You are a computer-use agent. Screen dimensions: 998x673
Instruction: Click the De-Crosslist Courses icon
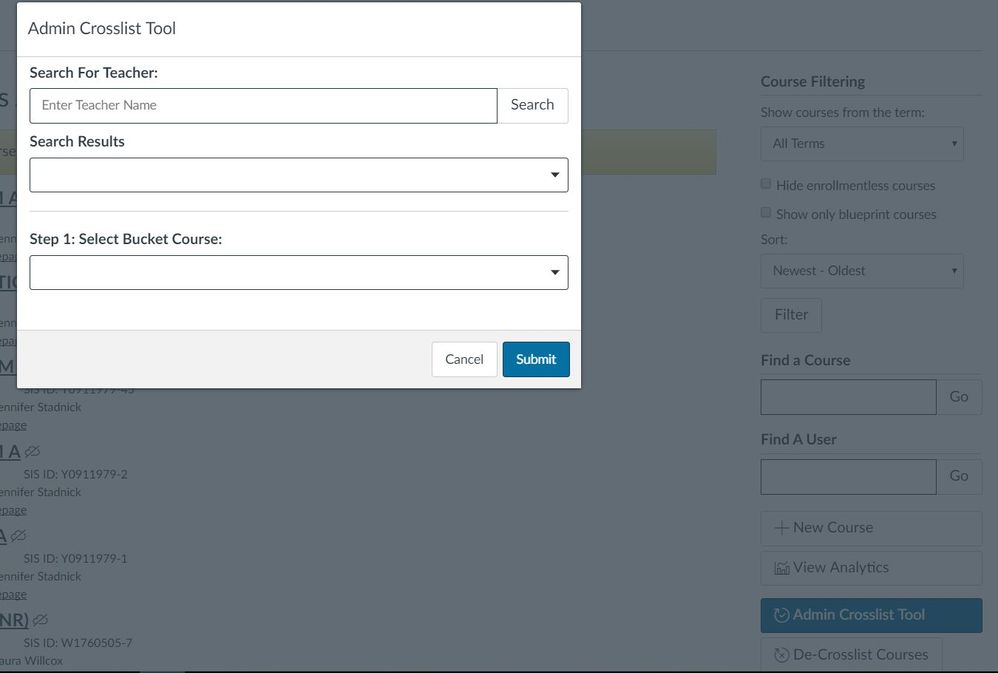(782, 655)
